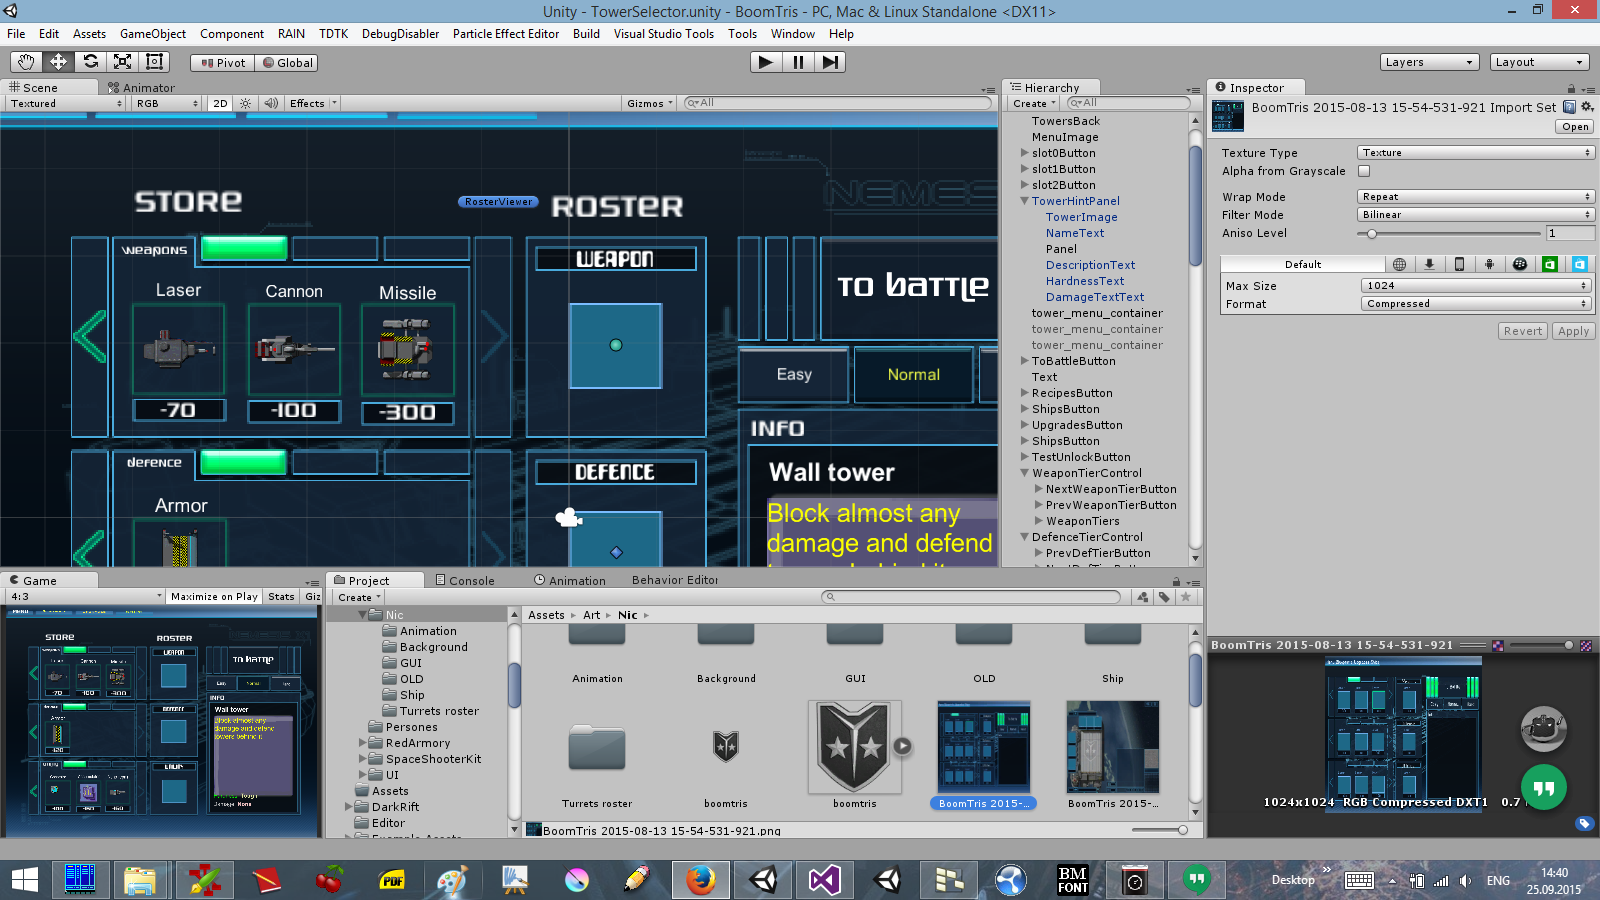Open the Inspector gear settings menu
Viewport: 1600px width, 900px height.
pyautogui.click(x=1587, y=107)
